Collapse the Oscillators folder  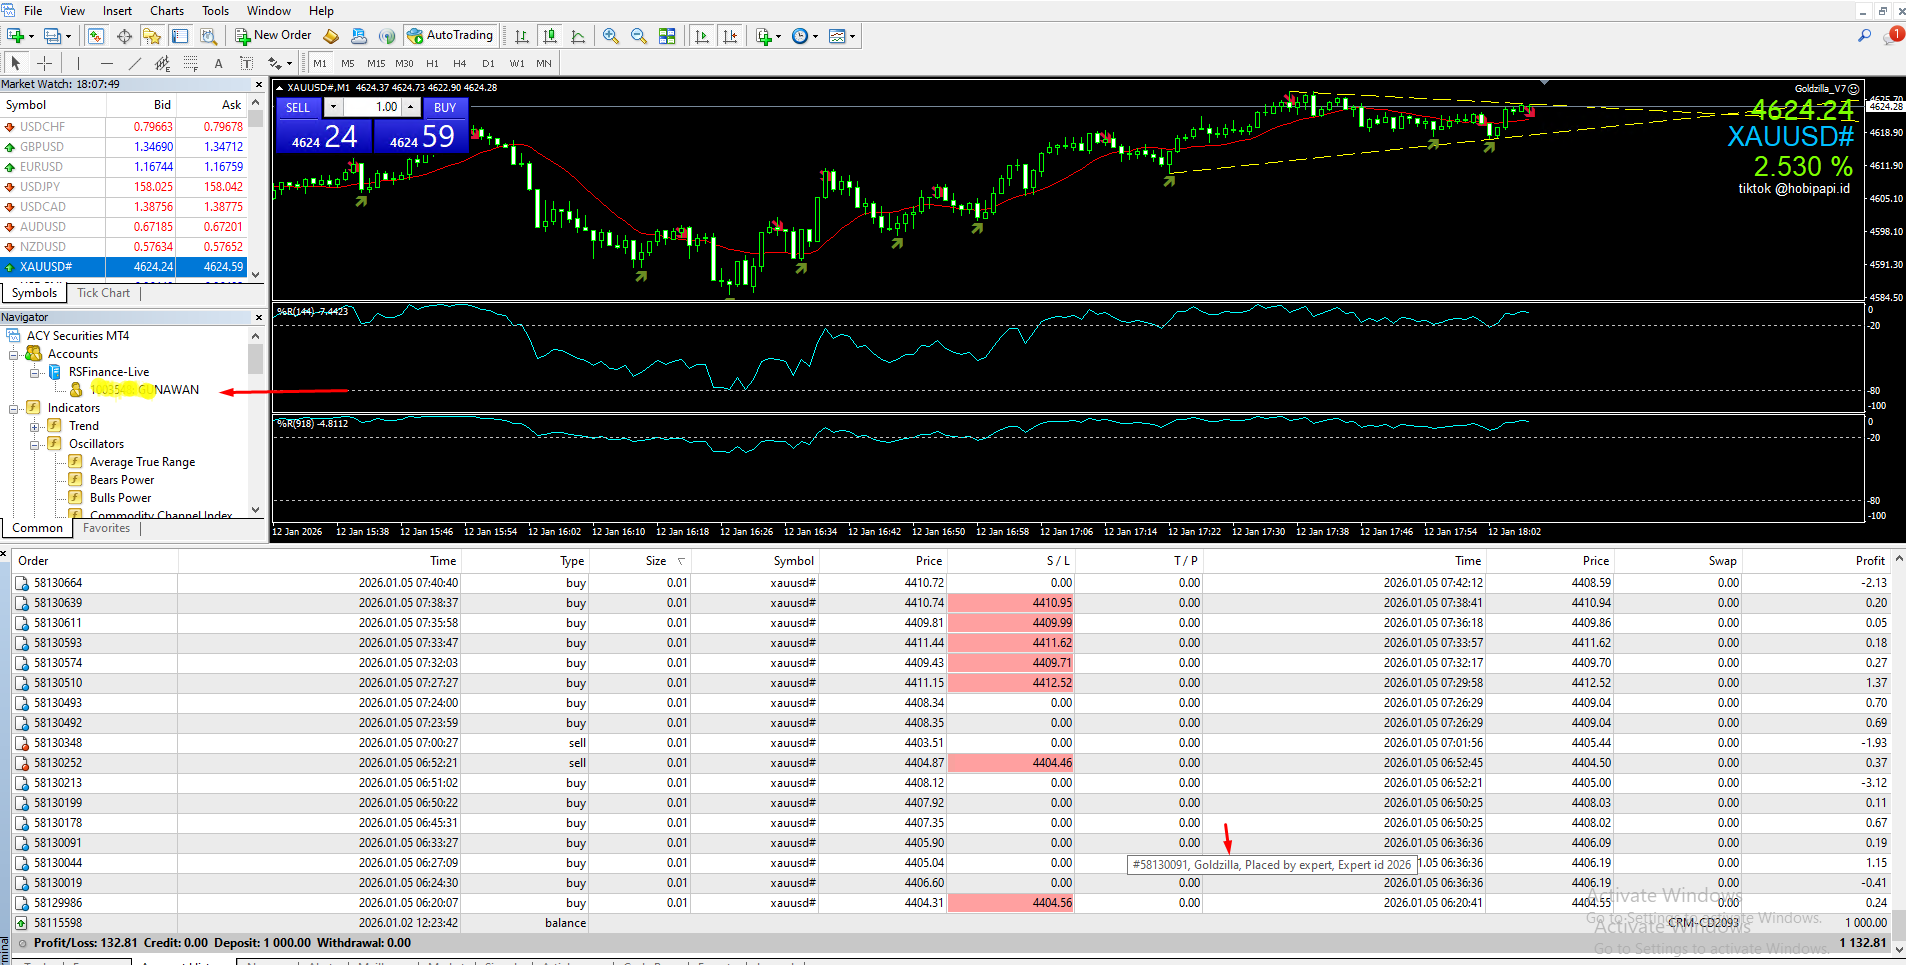[x=35, y=444]
